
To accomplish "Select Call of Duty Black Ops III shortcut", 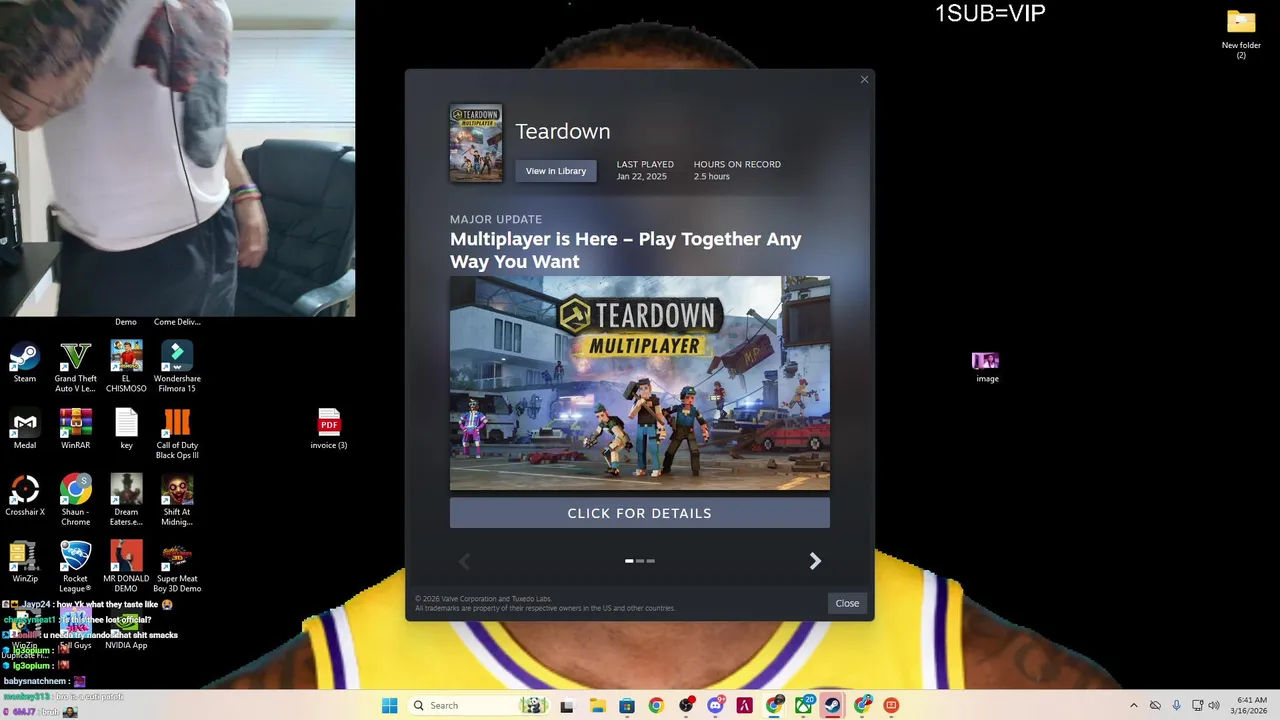I will [177, 434].
